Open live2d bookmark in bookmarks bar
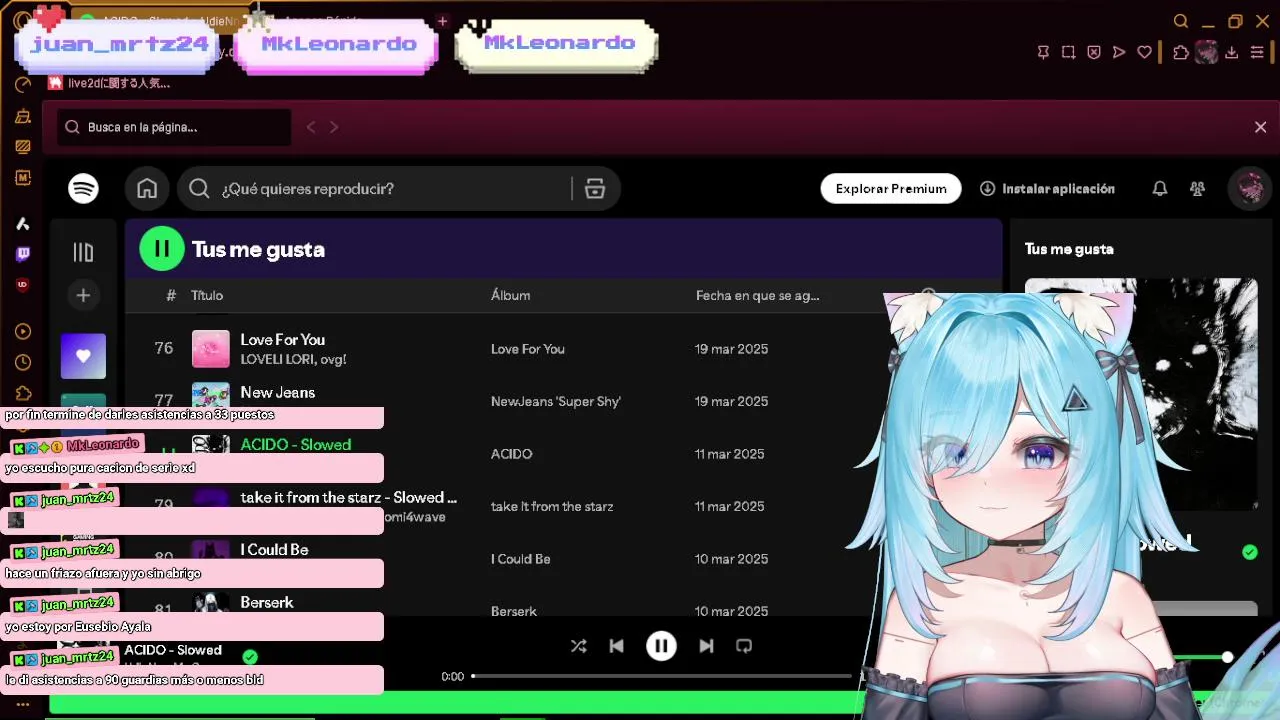This screenshot has width=1280, height=720. click(x=110, y=83)
